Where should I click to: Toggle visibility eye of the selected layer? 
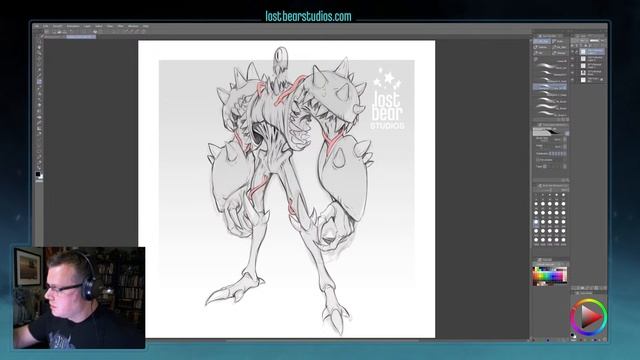pyautogui.click(x=572, y=51)
